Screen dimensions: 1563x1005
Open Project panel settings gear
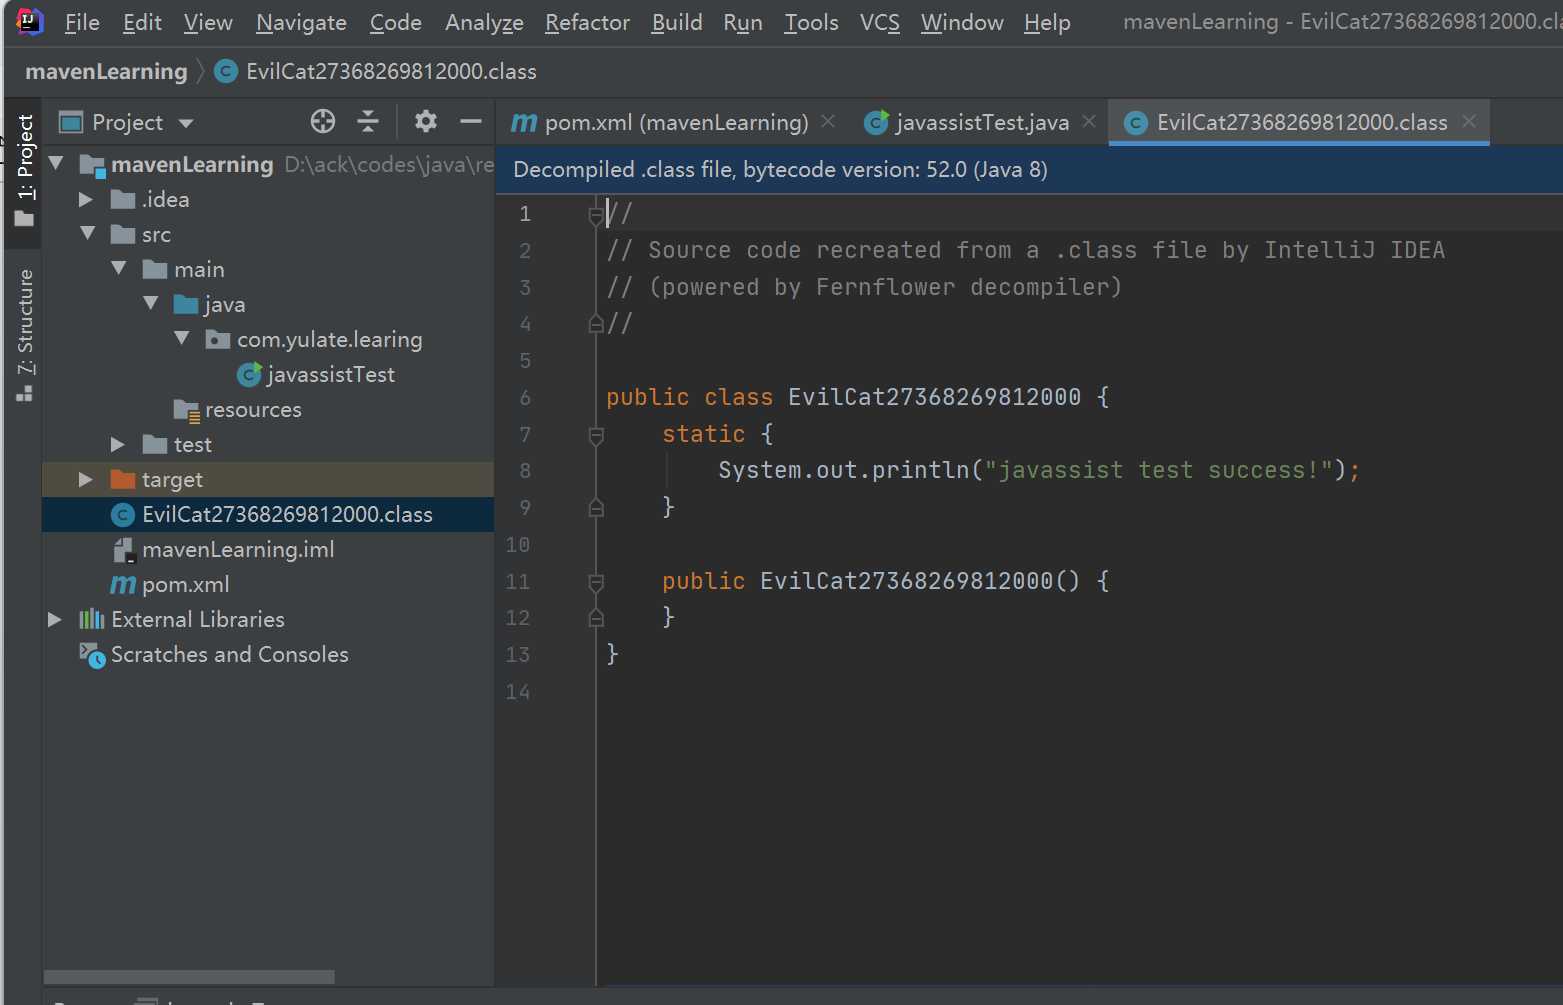[426, 122]
